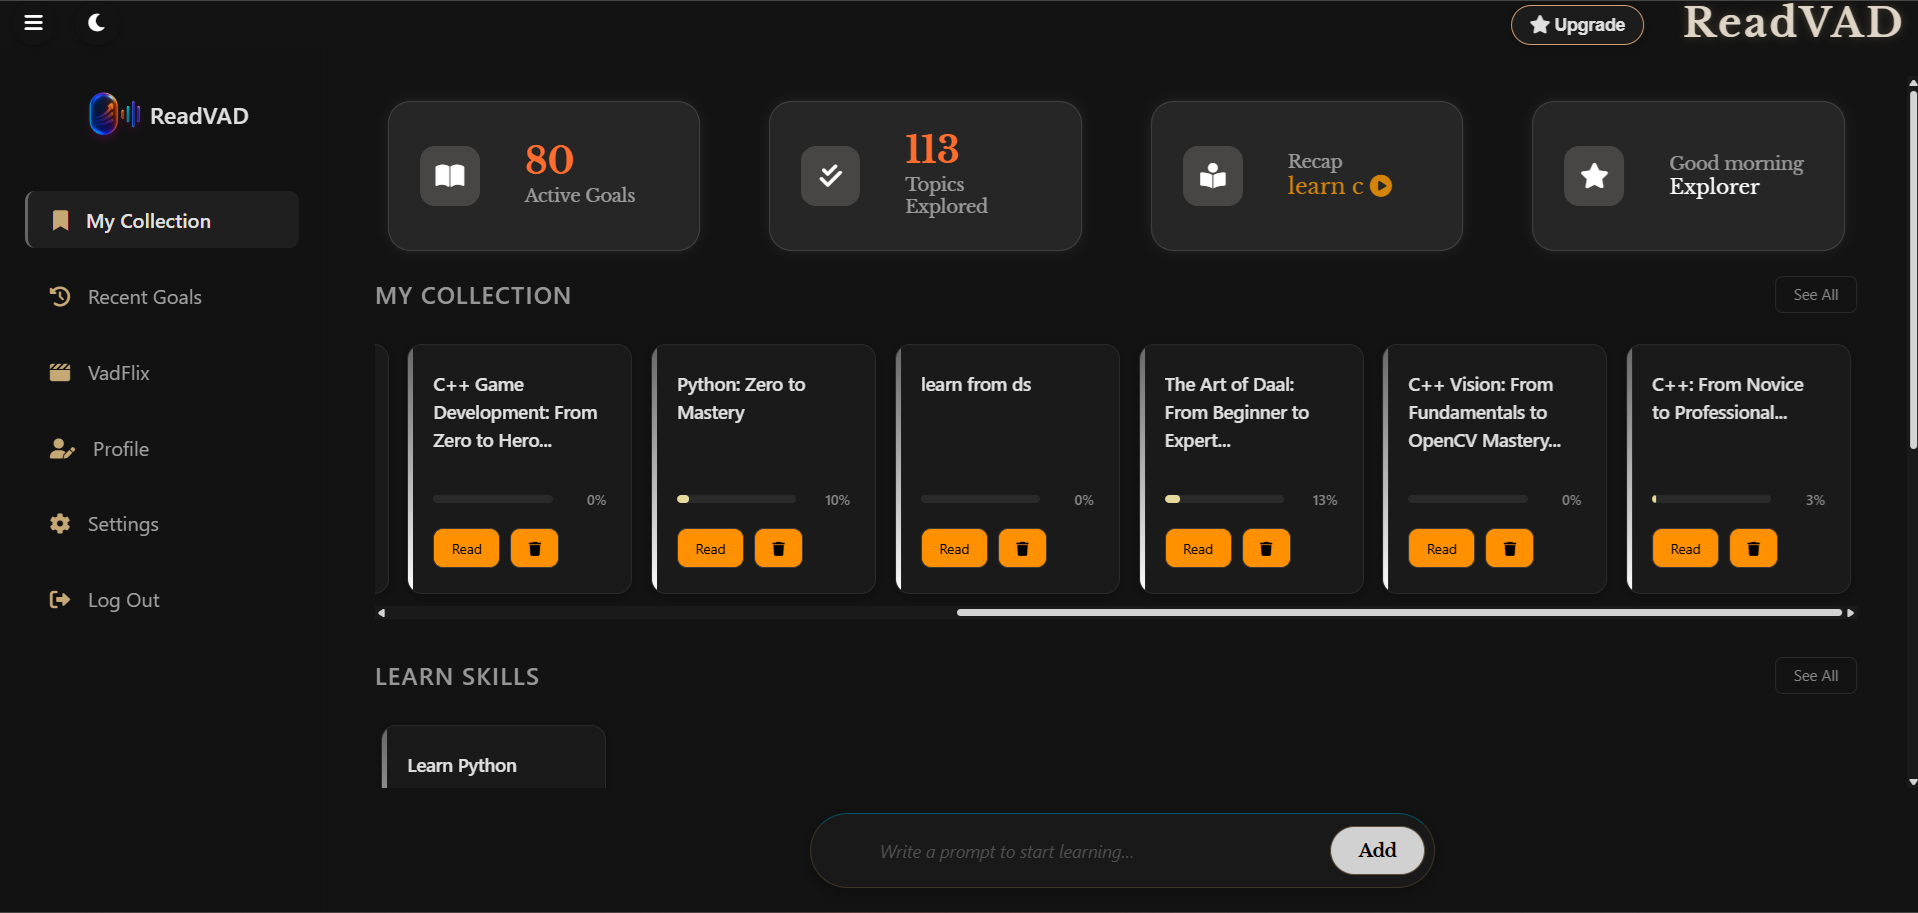Click the VadFlix film icon in sidebar
The image size is (1918, 913).
(60, 372)
